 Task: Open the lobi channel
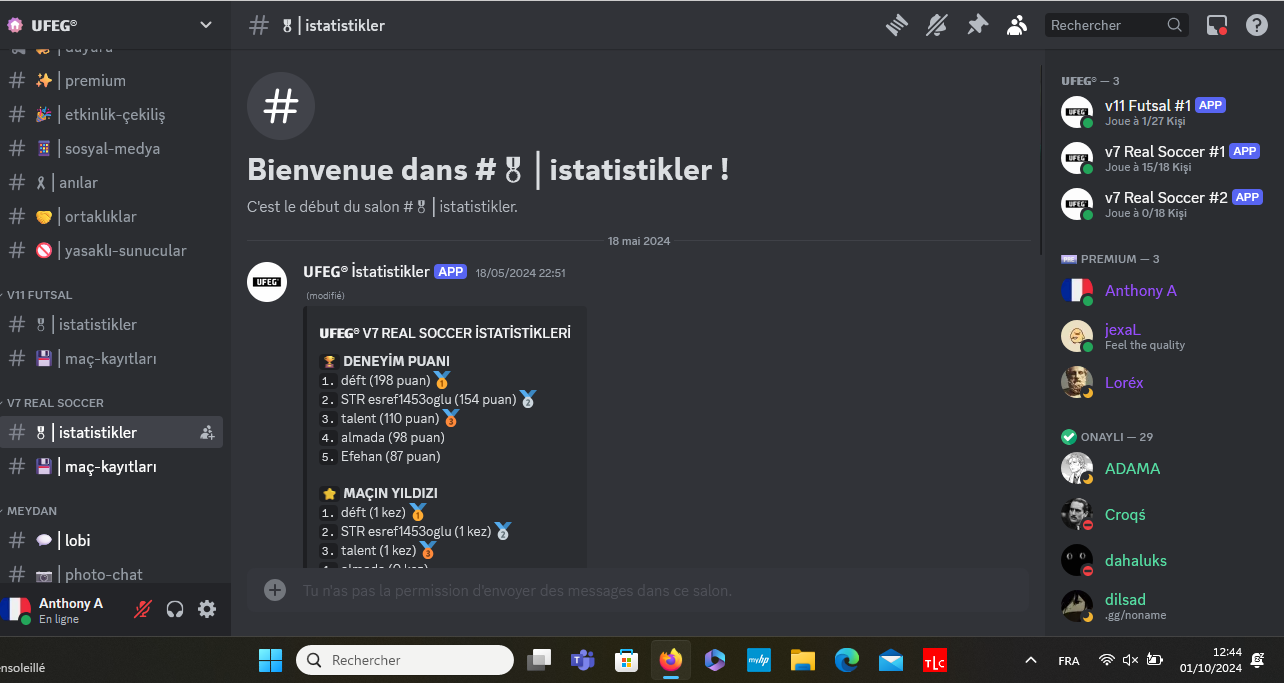(77, 540)
